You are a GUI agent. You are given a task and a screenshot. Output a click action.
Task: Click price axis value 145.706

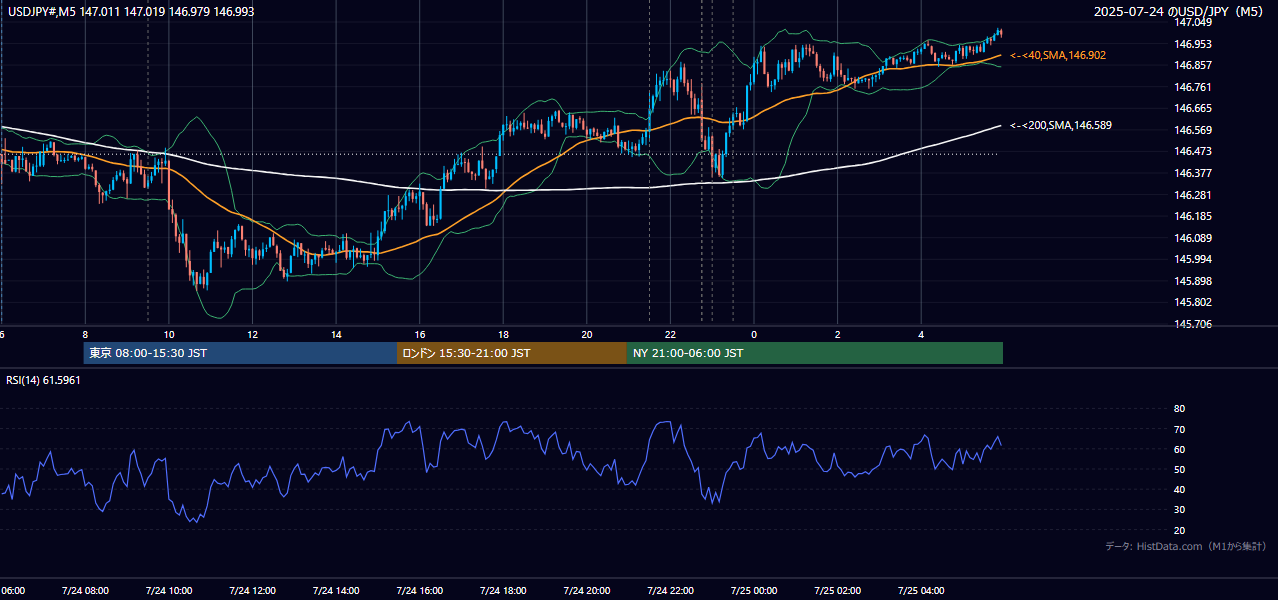[1193, 324]
